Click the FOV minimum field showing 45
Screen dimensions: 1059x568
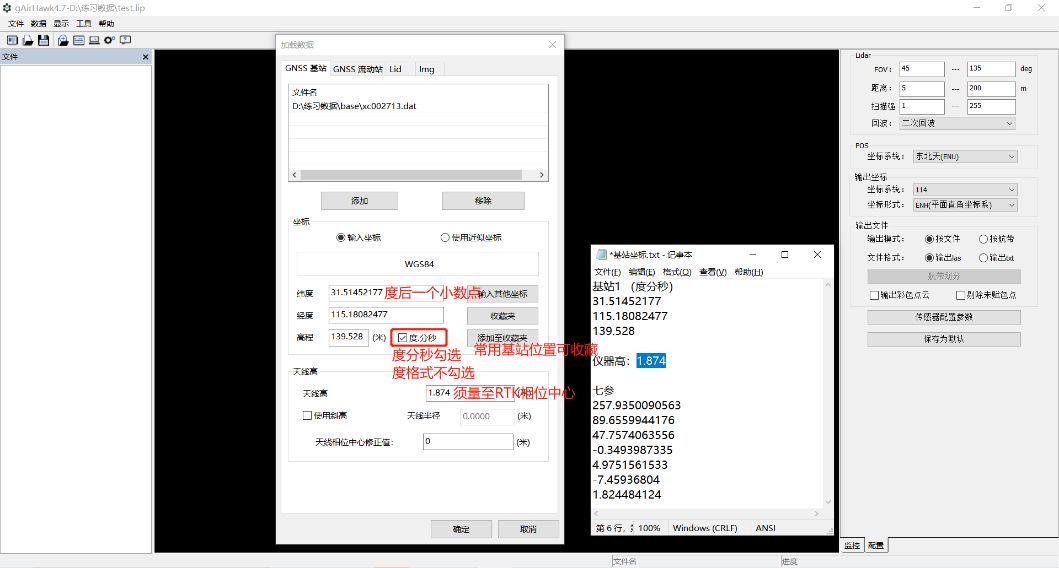(921, 69)
